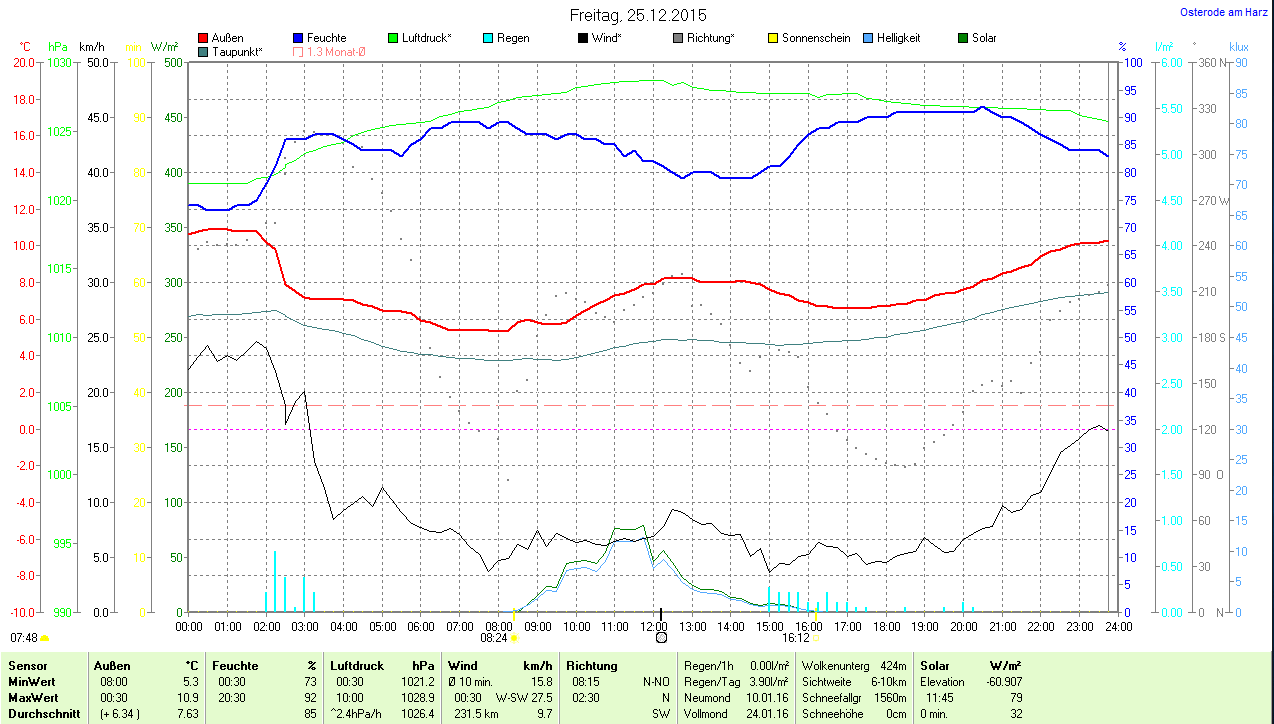The width and height of the screenshot is (1274, 724).
Task: Click the blue Feuchte legend icon
Action: 299,38
